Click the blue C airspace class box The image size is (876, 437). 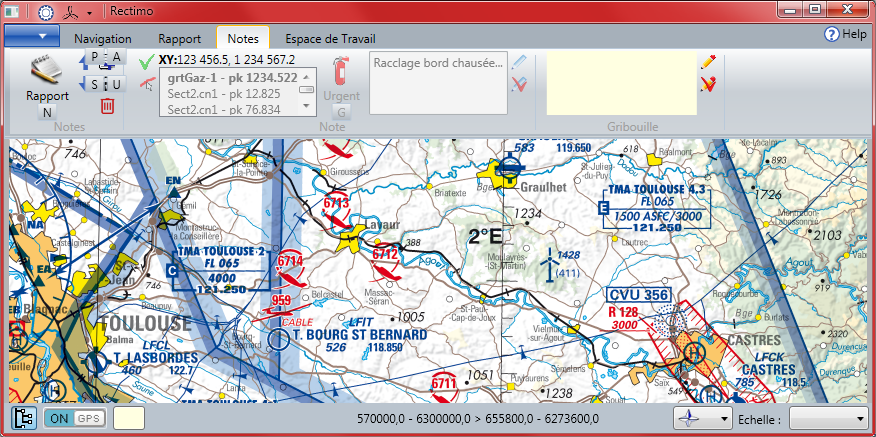click(173, 271)
